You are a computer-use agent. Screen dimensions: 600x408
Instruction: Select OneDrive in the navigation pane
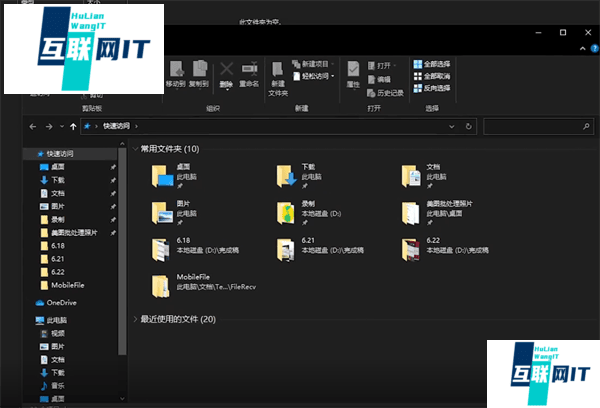[x=61, y=302]
